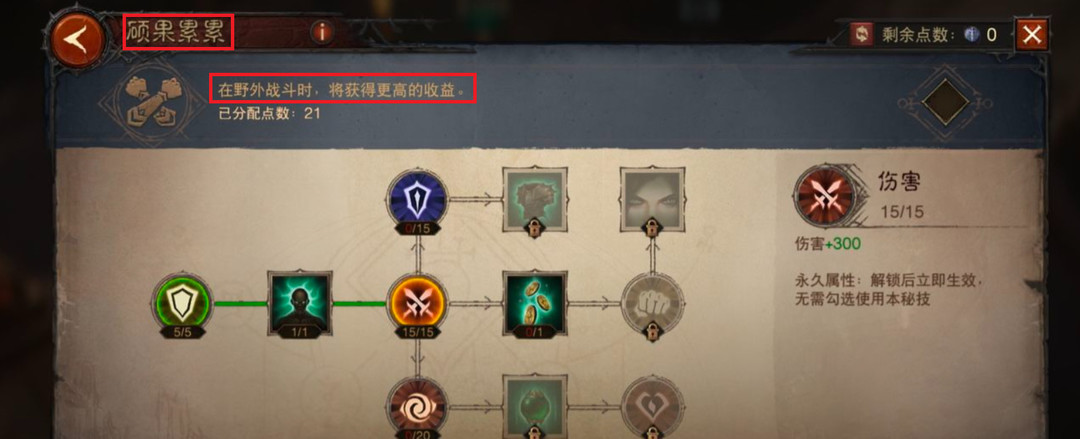Select the swirl node 0/20
The height and width of the screenshot is (439, 1080).
pyautogui.click(x=417, y=406)
